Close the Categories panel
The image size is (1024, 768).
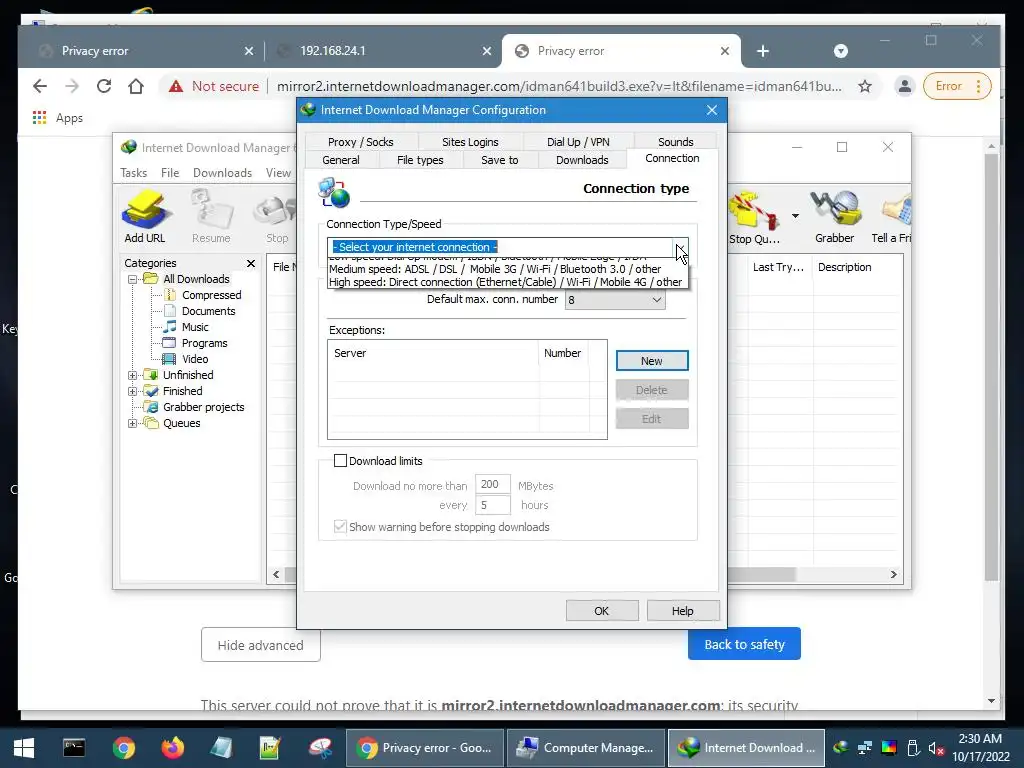coord(251,263)
